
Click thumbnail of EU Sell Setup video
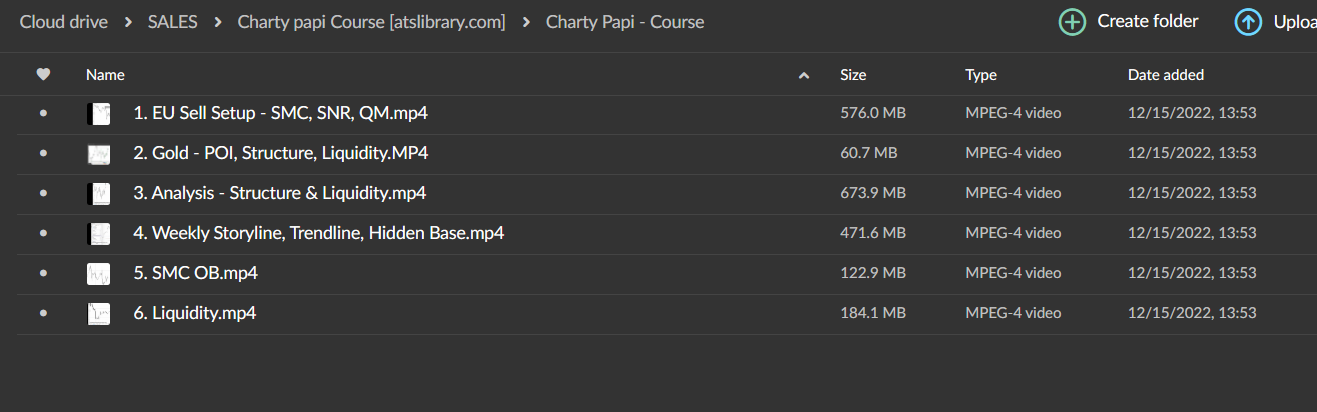[98, 114]
